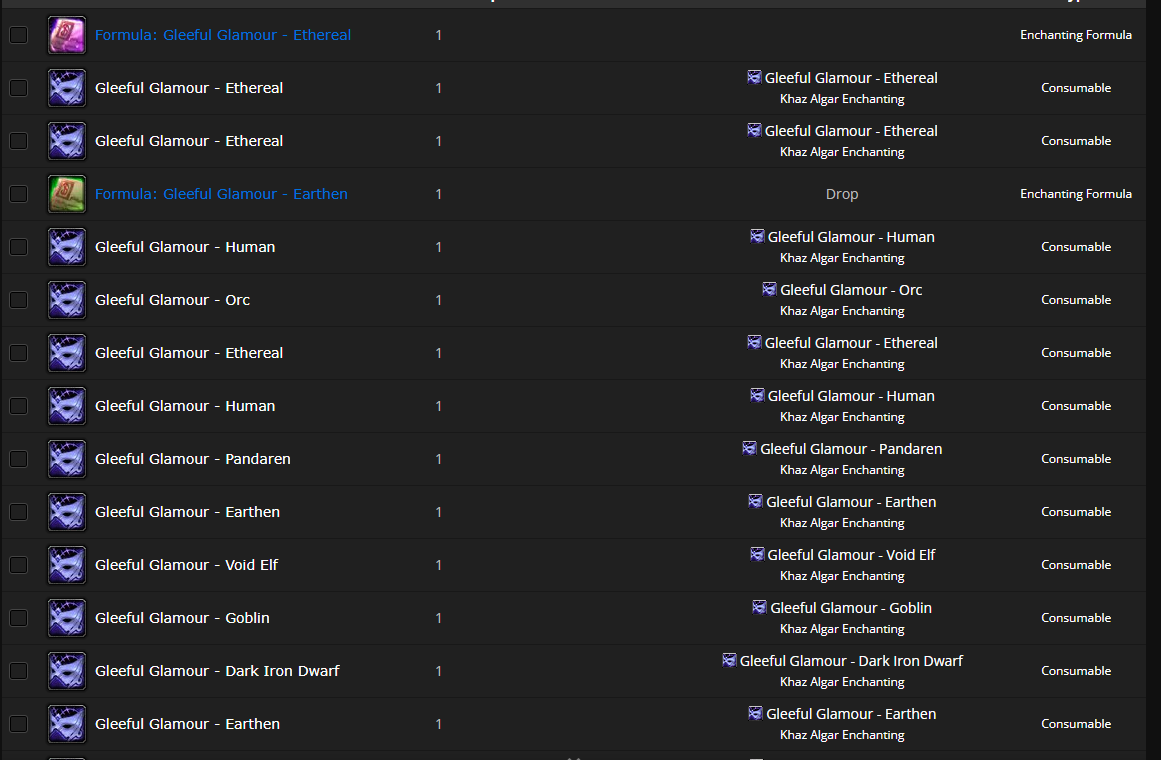Click Khaz Algar Enchanting under the Void Elf source
This screenshot has width=1161, height=760.
point(842,576)
